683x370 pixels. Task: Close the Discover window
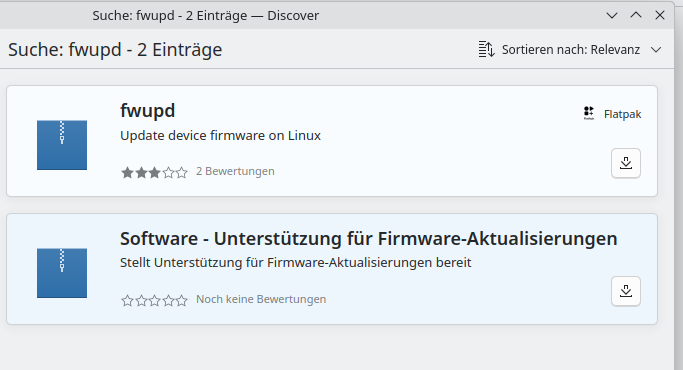point(660,15)
